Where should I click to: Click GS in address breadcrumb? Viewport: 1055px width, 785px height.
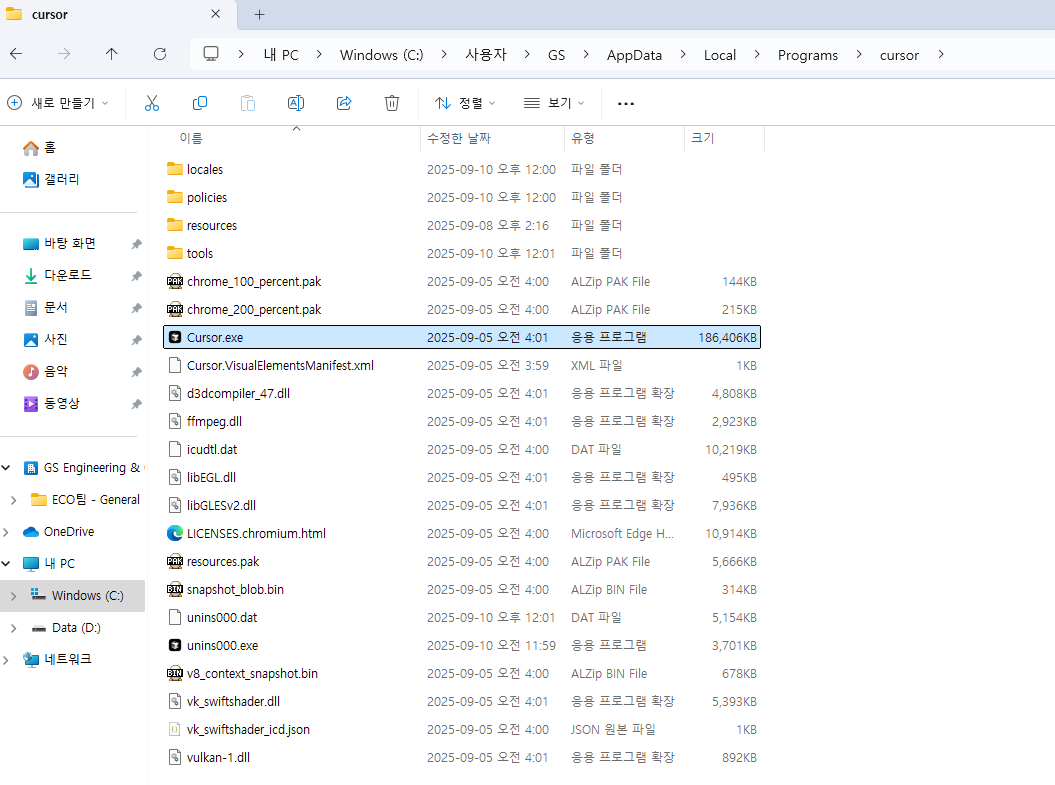pos(556,55)
